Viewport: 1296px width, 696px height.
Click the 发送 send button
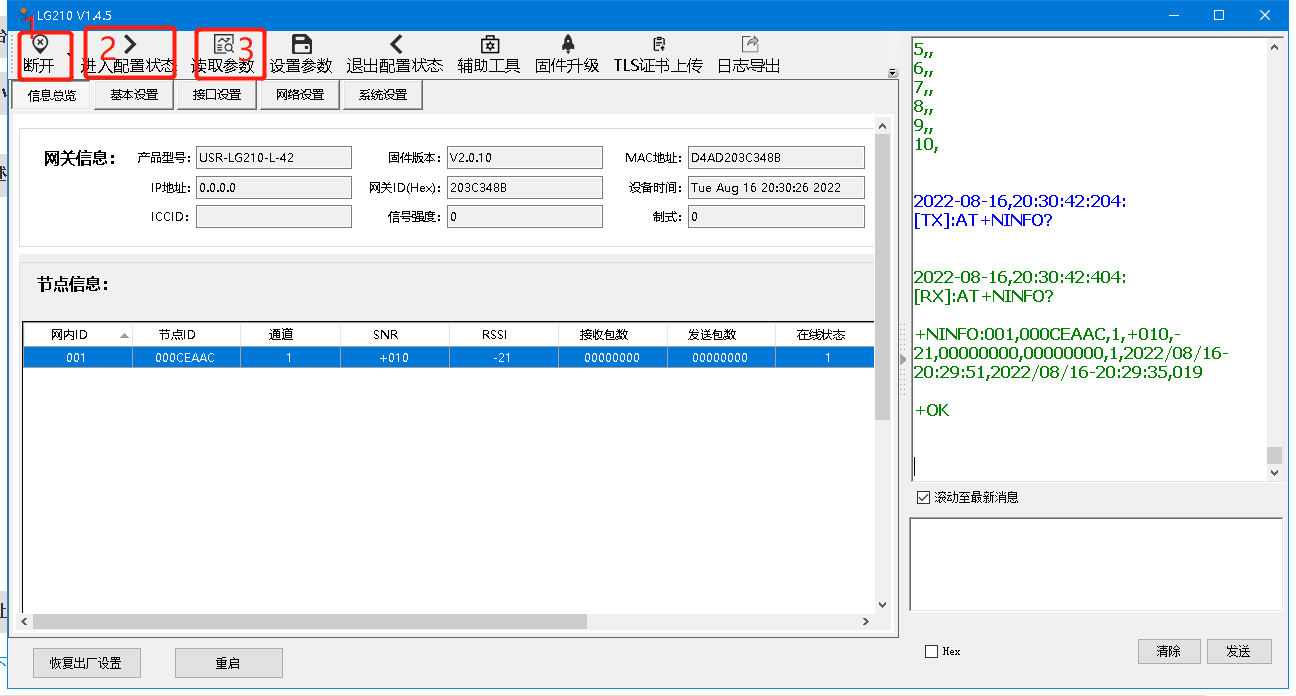(x=1238, y=651)
